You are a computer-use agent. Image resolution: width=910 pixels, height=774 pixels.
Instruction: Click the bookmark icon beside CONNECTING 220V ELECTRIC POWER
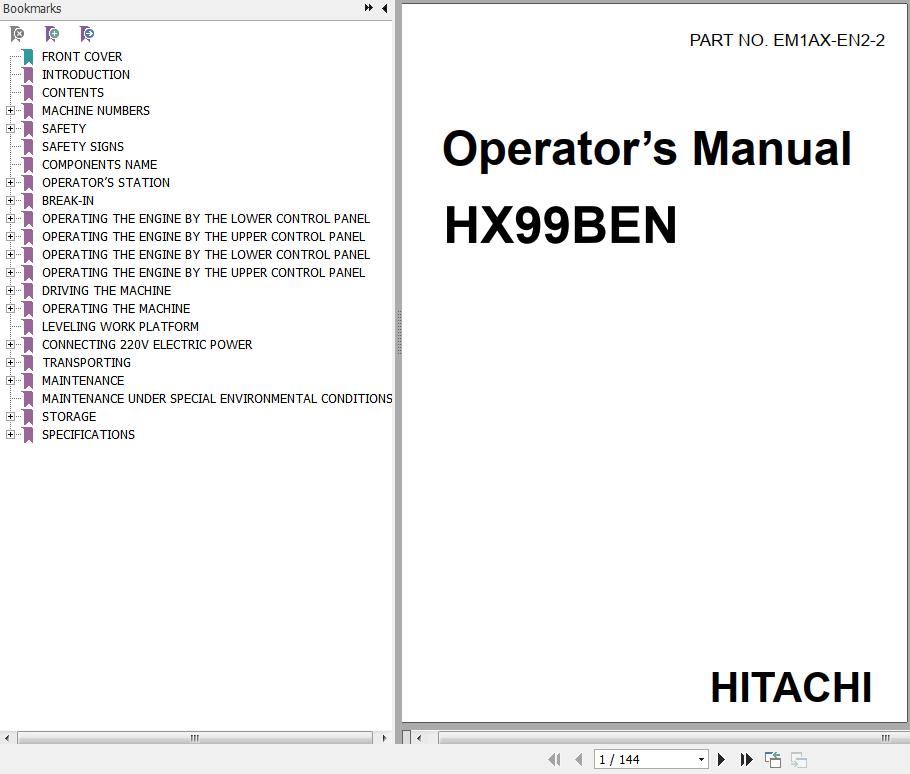[x=28, y=345]
